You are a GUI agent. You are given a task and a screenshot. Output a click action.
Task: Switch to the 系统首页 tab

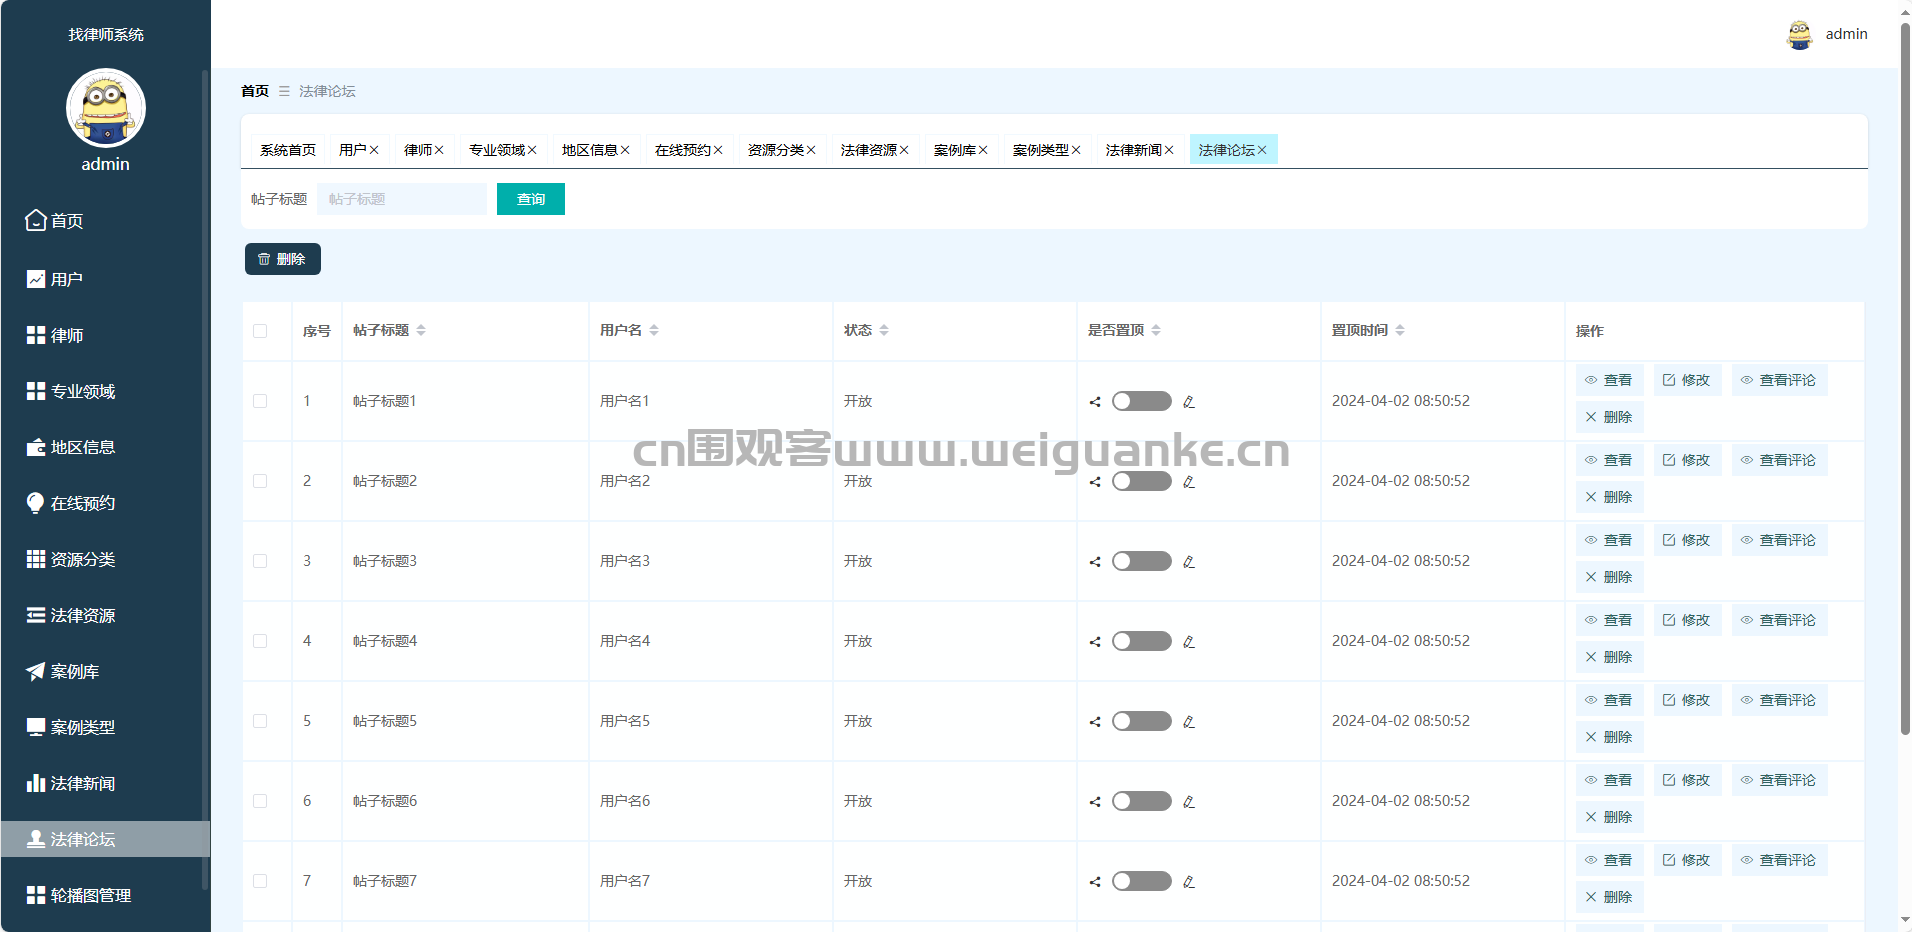[x=288, y=150]
